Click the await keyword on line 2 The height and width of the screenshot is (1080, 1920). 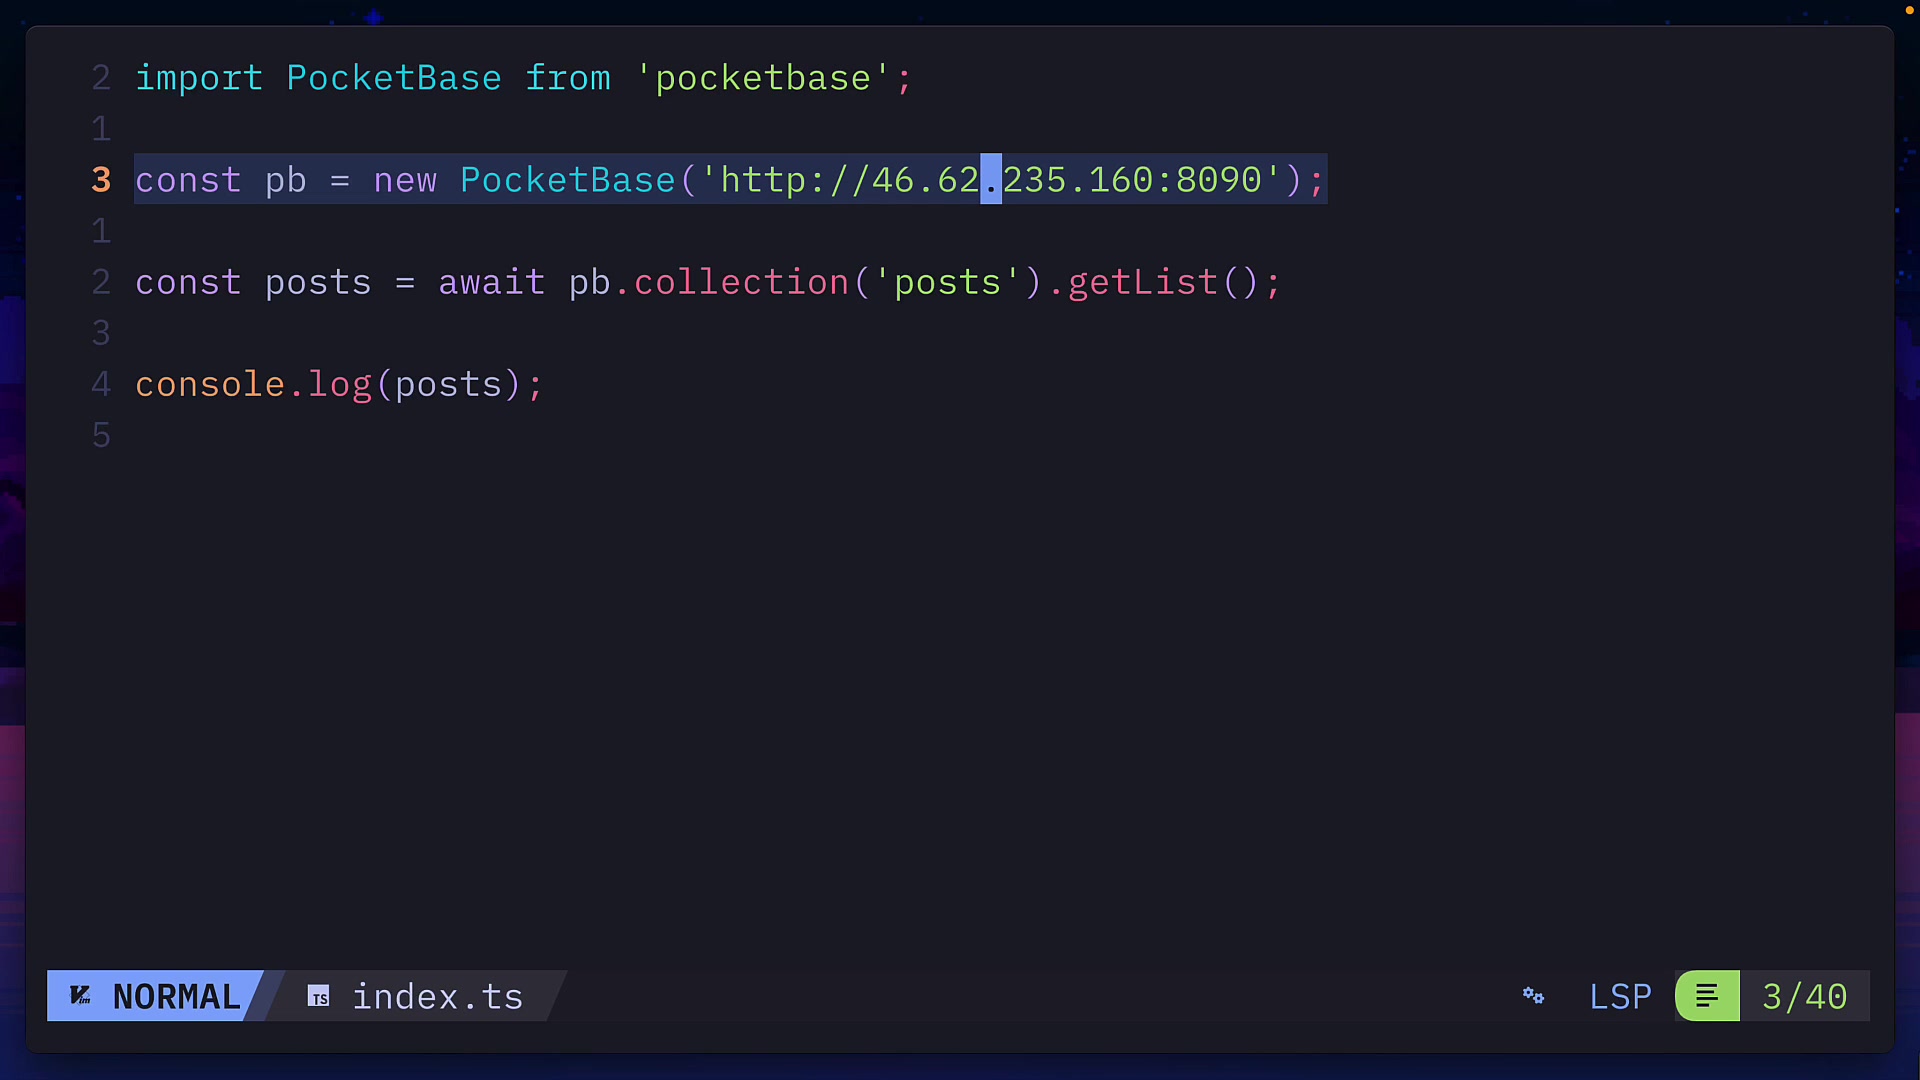pos(491,283)
